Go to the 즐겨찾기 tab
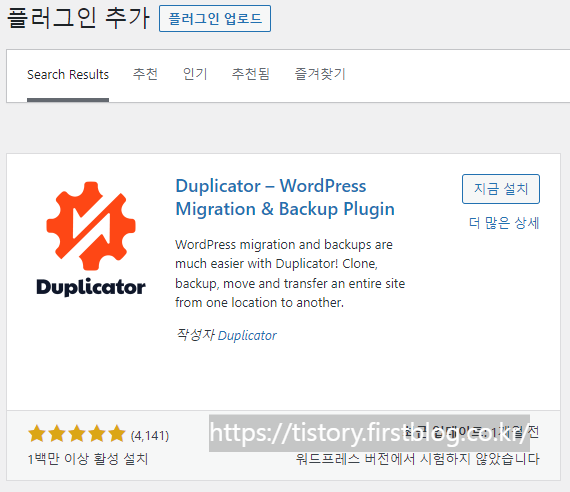This screenshot has height=492, width=570. click(x=320, y=74)
